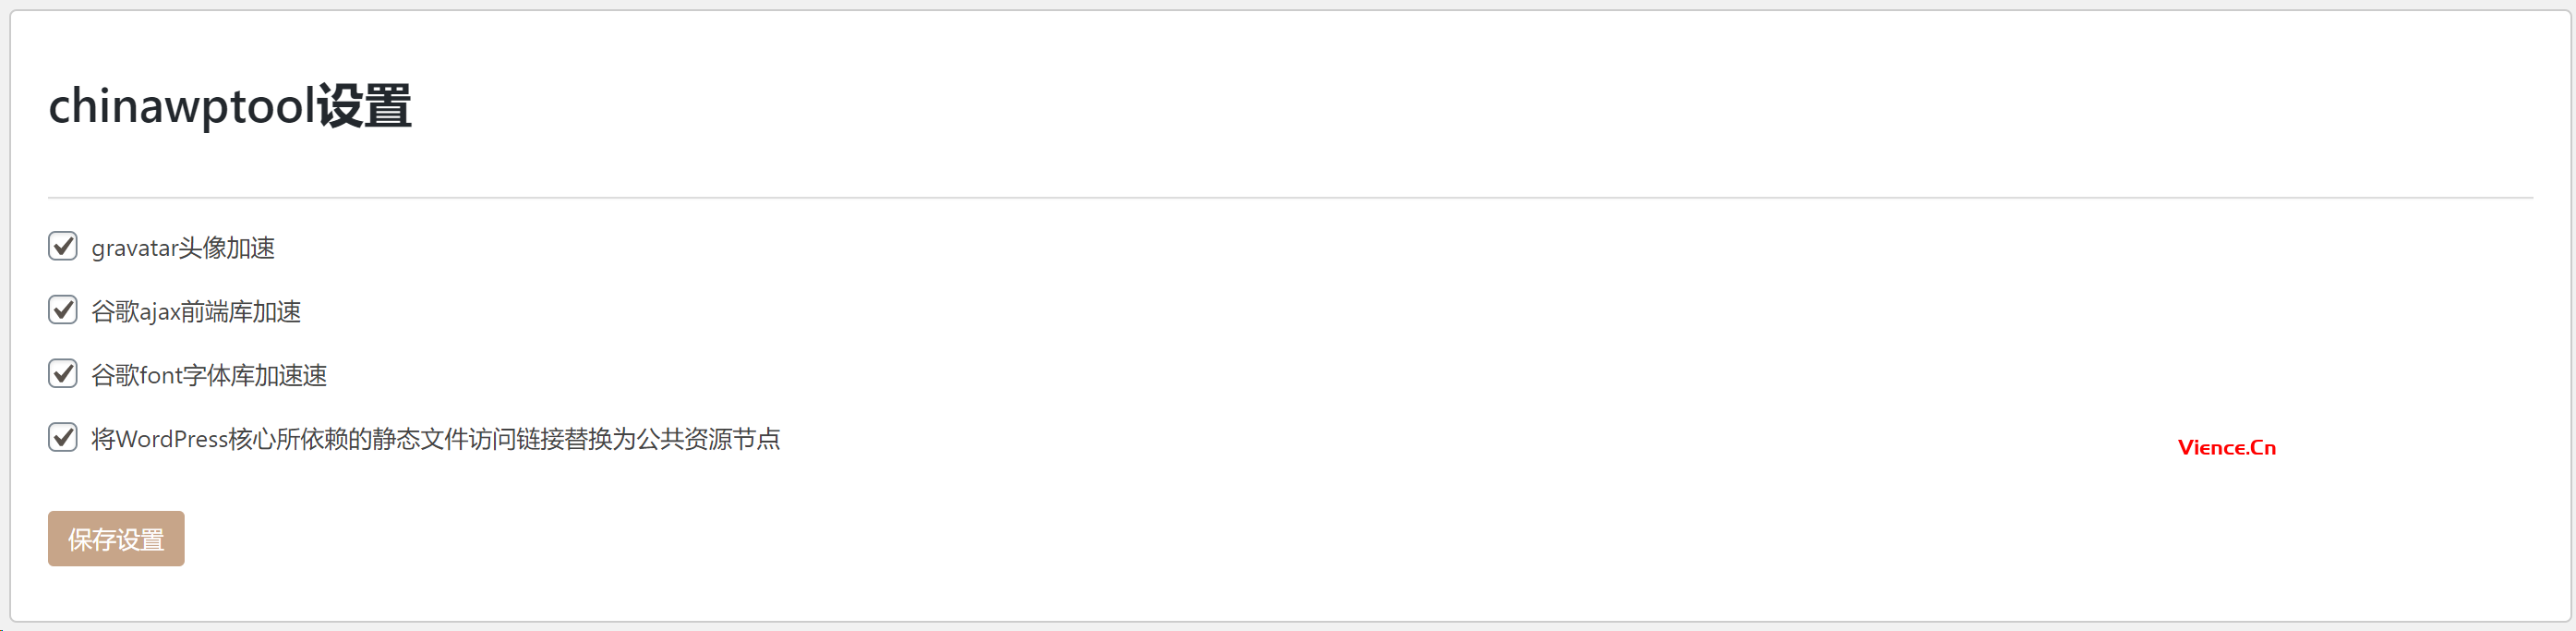Untick the WordPress静态文件 replacement checkbox
Screen dimensions: 2576x631
(x=63, y=437)
